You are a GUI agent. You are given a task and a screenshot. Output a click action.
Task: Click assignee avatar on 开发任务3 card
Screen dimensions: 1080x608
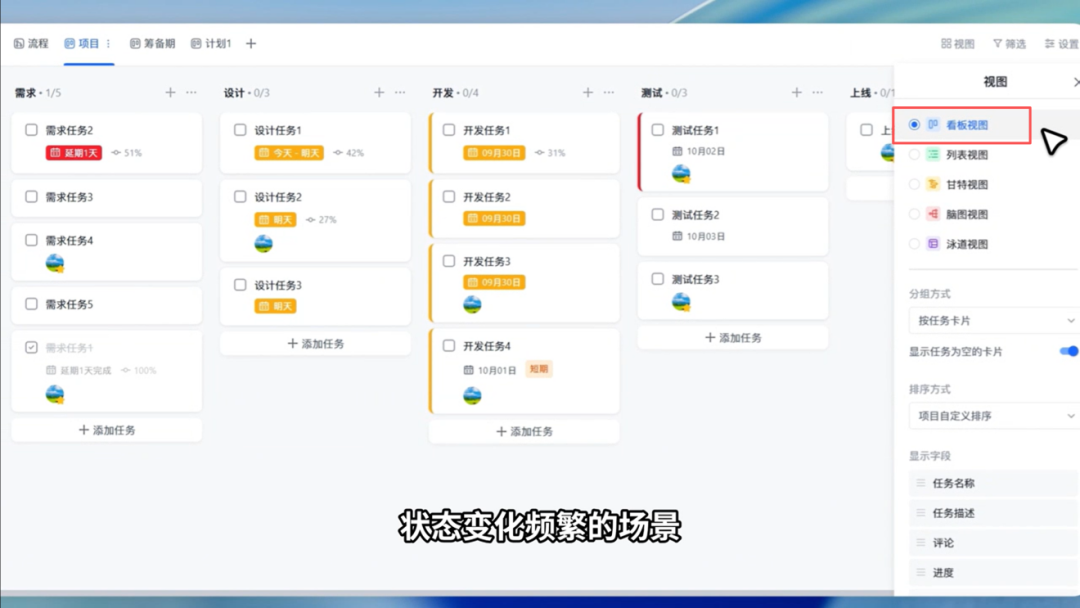tap(472, 304)
